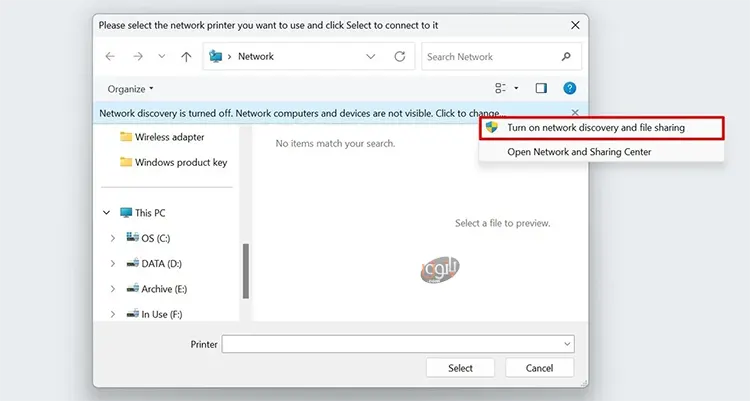750x401 pixels.
Task: Click the Cancel button
Action: point(540,368)
